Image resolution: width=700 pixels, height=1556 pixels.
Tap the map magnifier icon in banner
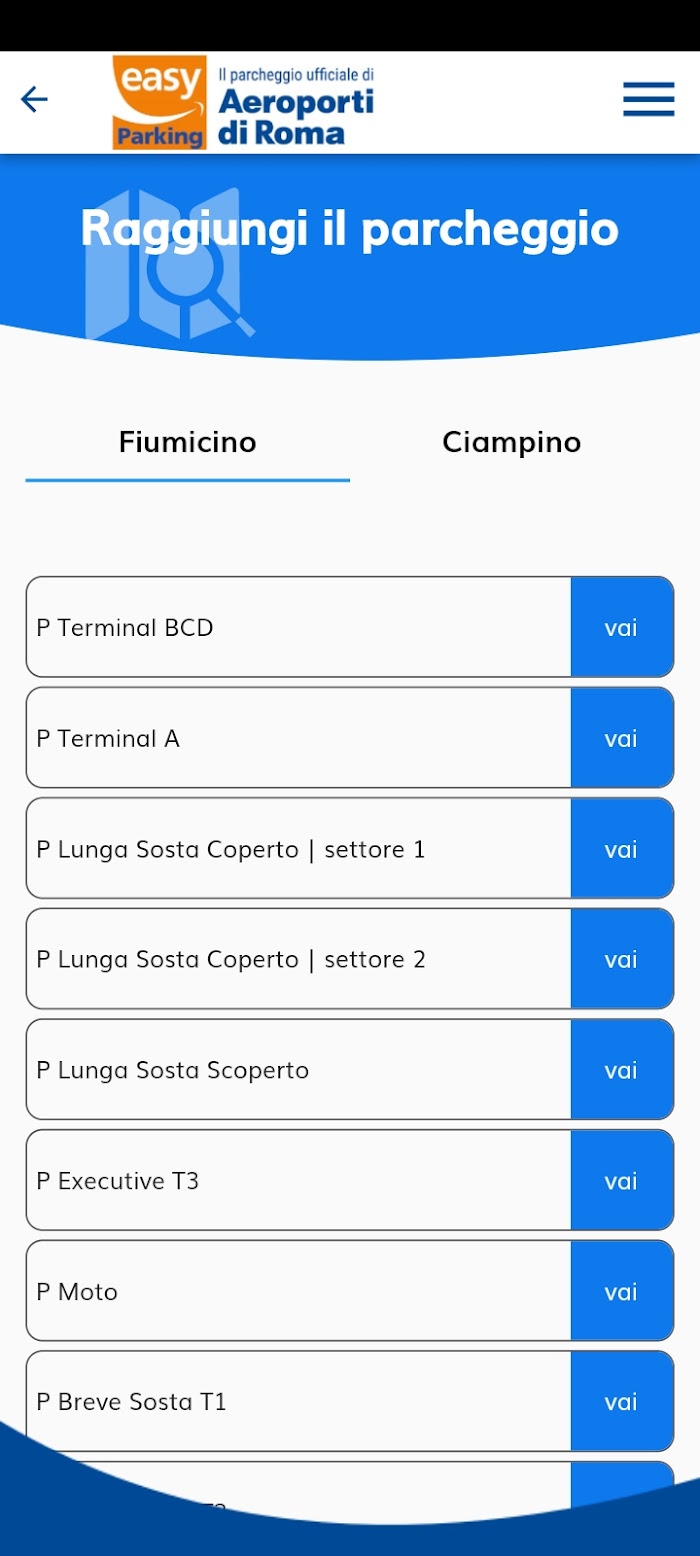coord(170,263)
